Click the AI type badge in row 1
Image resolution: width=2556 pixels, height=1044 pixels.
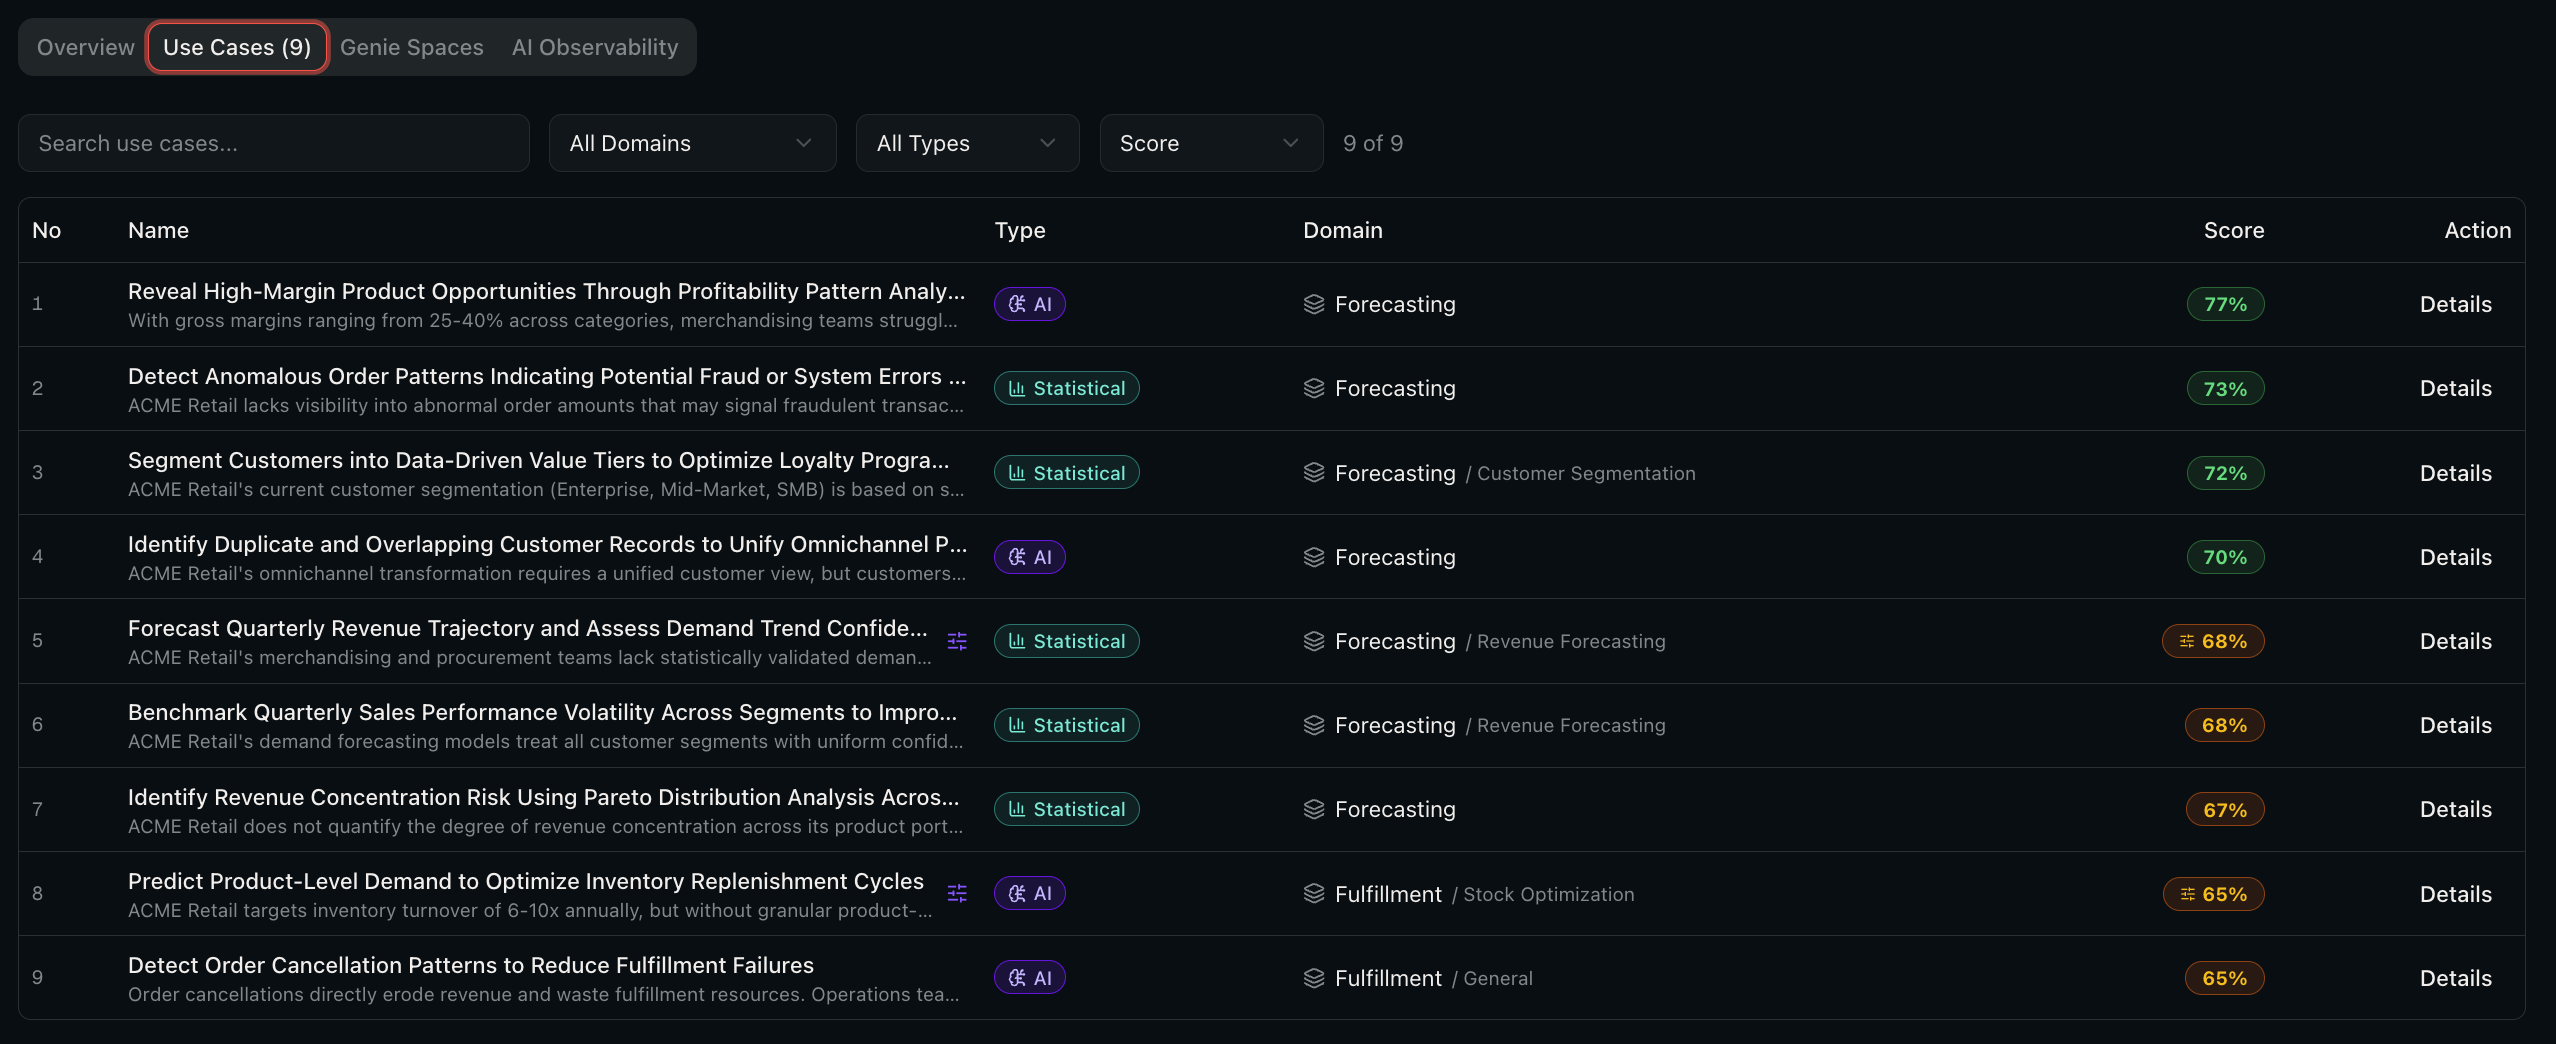1030,304
